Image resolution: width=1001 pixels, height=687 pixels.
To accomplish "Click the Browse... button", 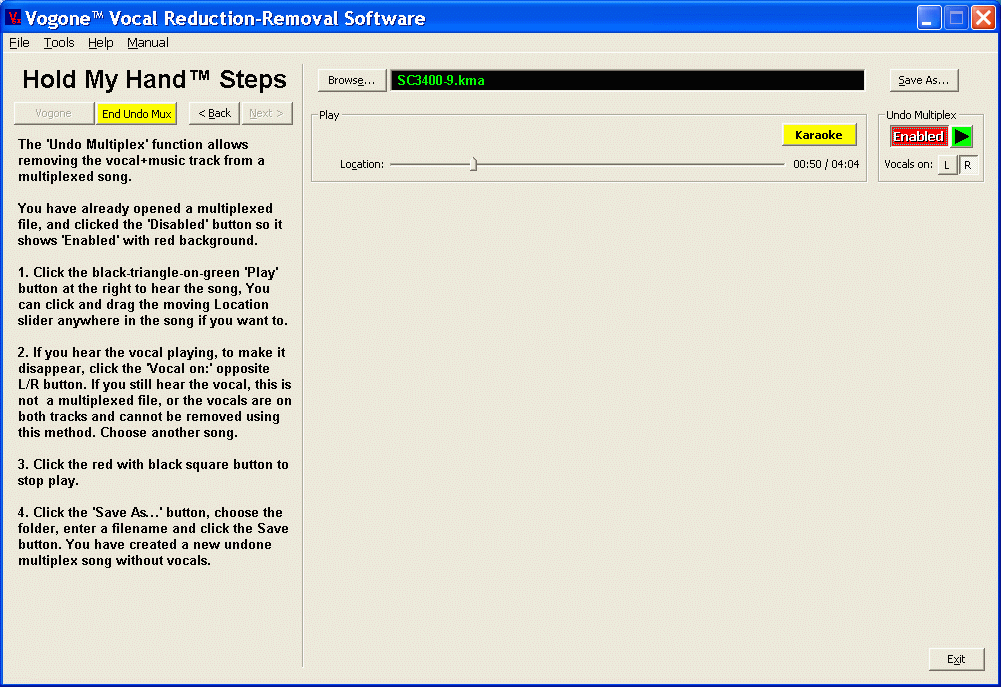I will (351, 81).
